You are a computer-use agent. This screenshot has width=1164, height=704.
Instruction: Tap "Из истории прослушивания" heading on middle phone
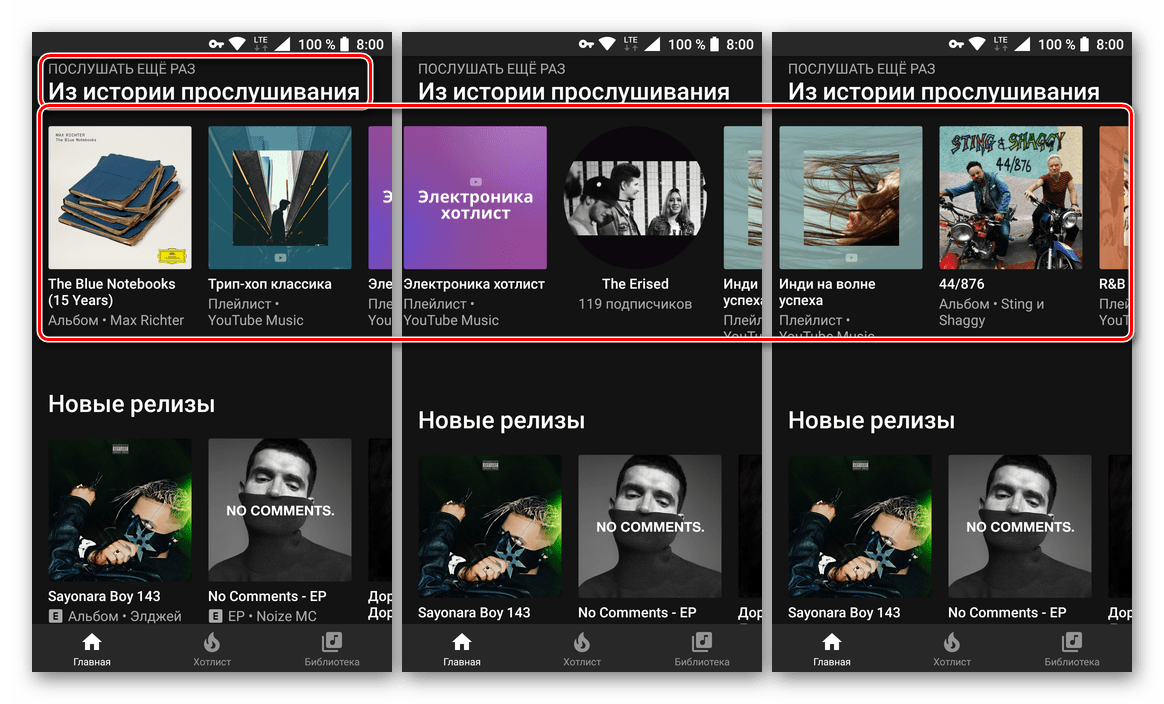pyautogui.click(x=574, y=91)
